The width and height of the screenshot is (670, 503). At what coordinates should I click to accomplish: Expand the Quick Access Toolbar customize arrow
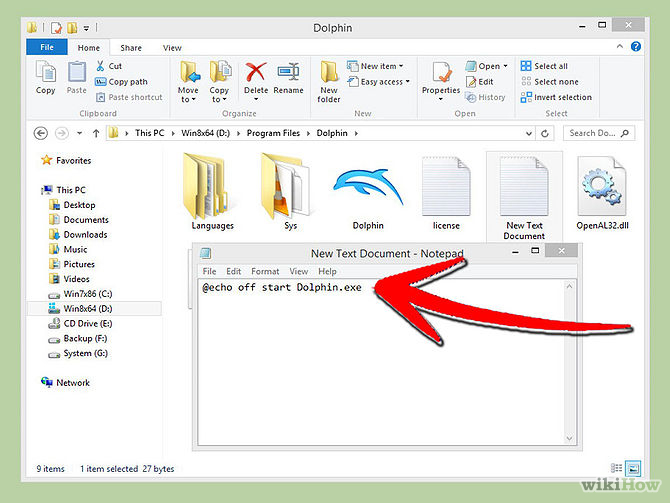coord(86,28)
